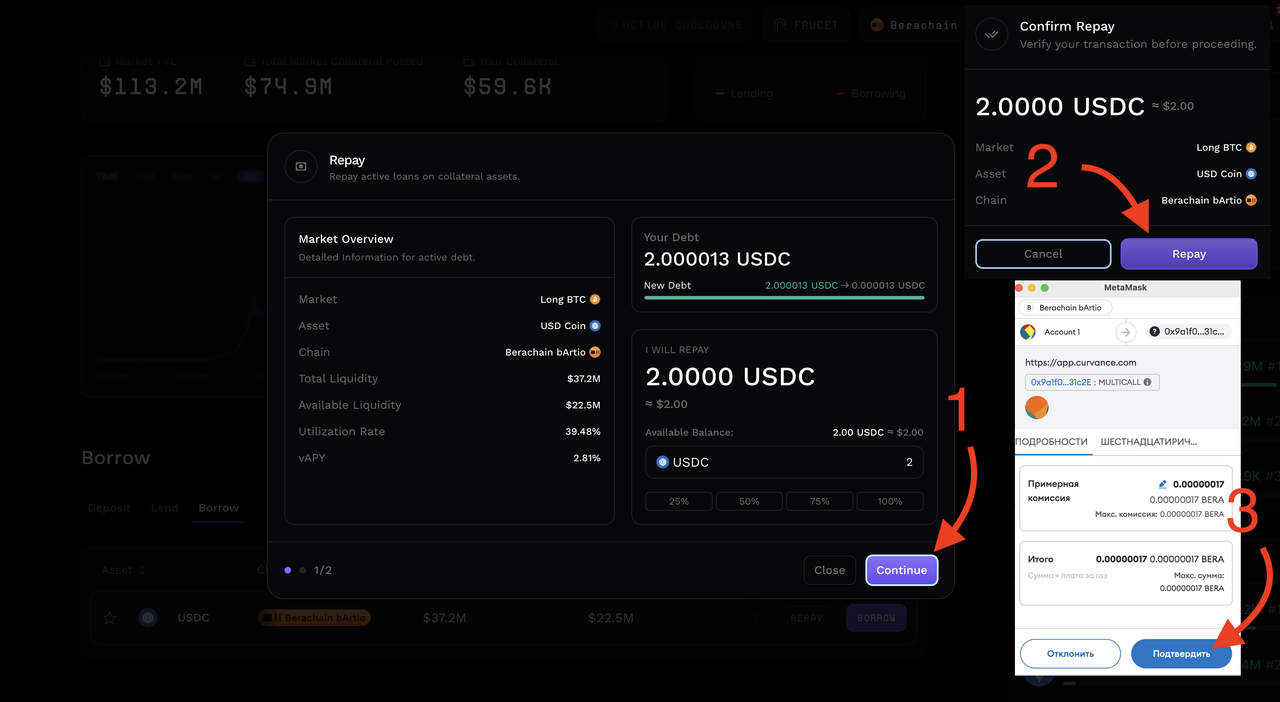Viewport: 1280px width, 702px height.
Task: Click the unknown-contract question mark icon in MetaMask
Action: (x=1155, y=332)
